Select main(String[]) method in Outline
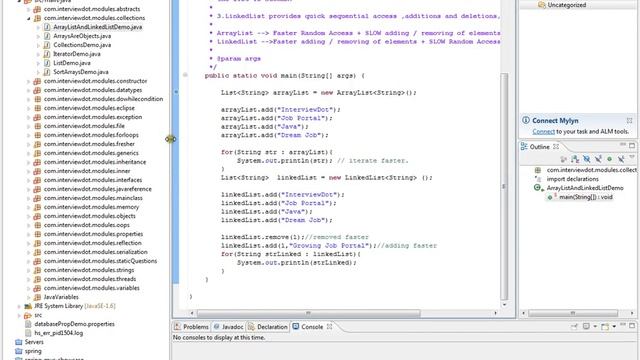 click(585, 197)
